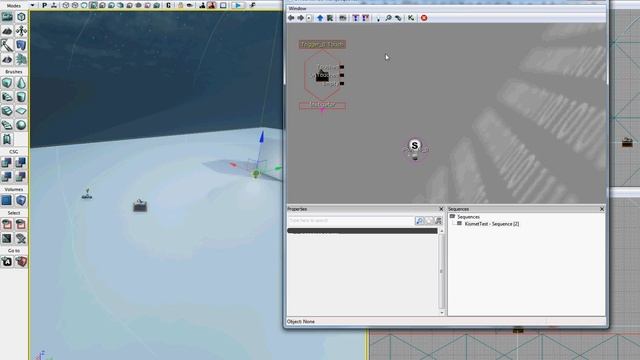Click the first blue T hide connectors icon
The image size is (640, 360).
pyautogui.click(x=356, y=18)
